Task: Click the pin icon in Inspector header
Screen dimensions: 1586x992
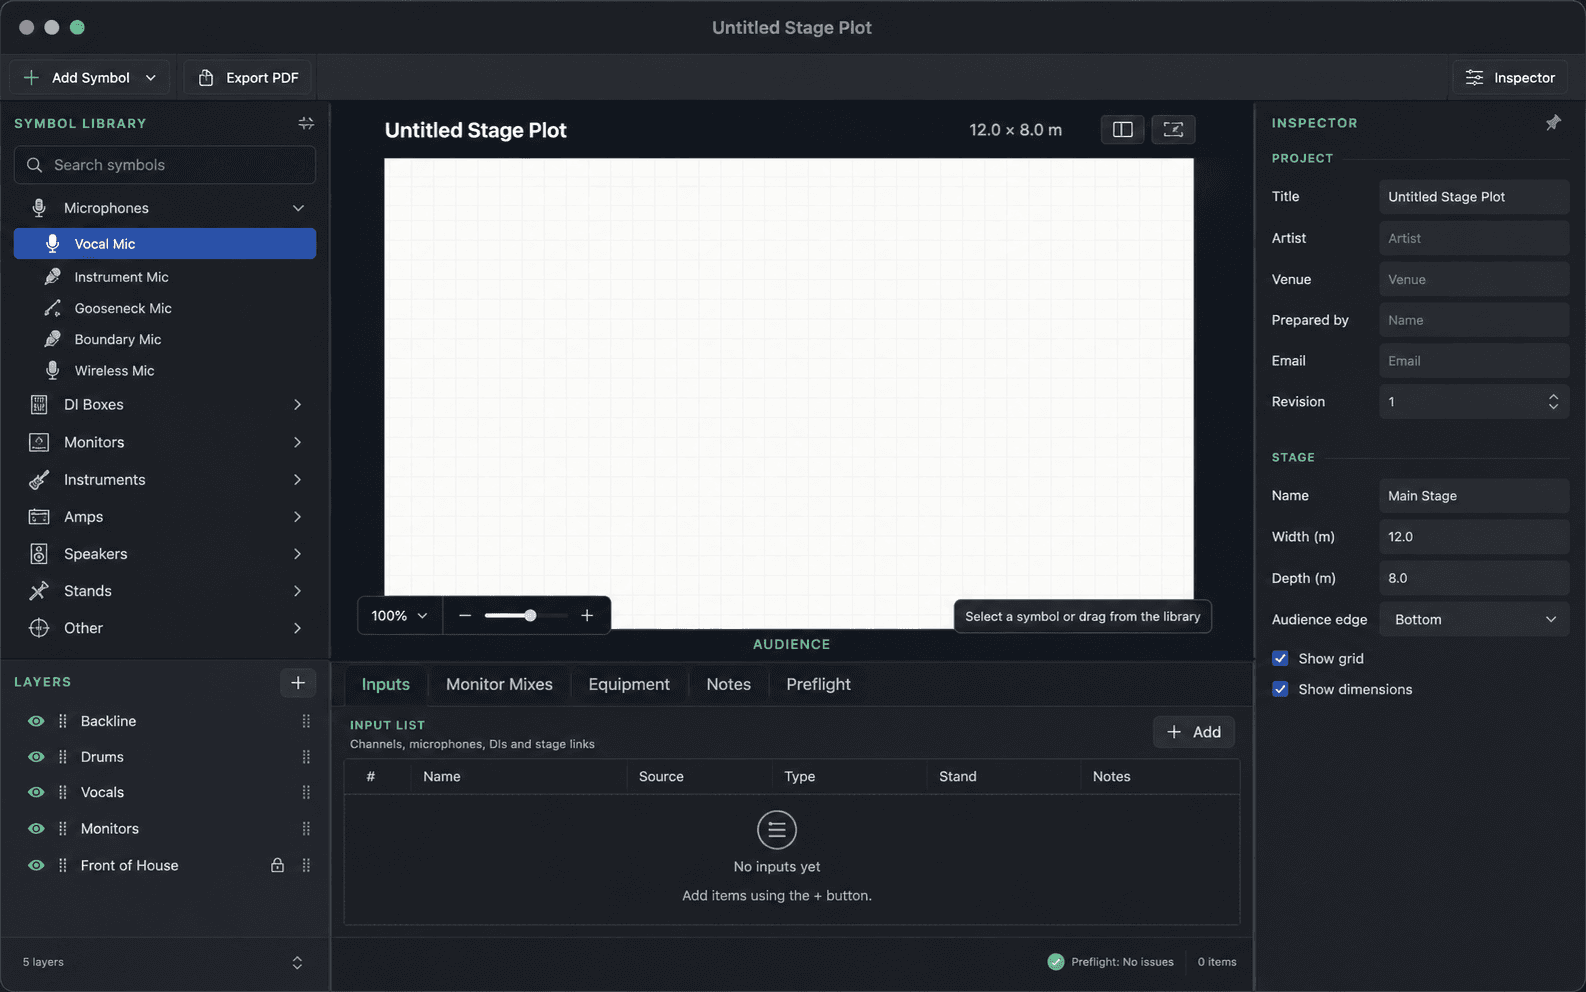Action: pyautogui.click(x=1553, y=123)
